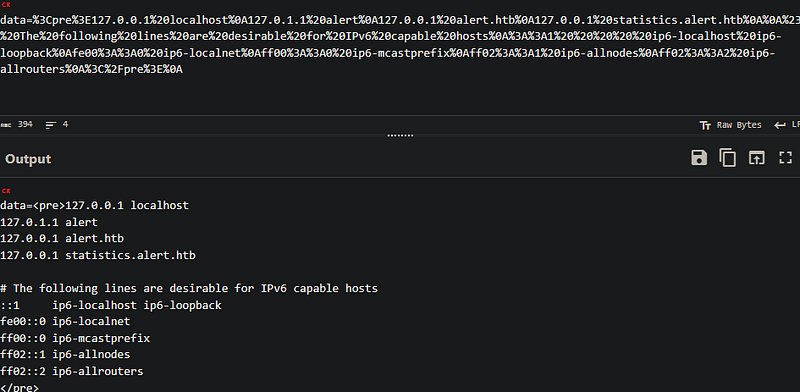Click the end-of-line arrow icon next to LF
The height and width of the screenshot is (392, 800).
(x=780, y=125)
